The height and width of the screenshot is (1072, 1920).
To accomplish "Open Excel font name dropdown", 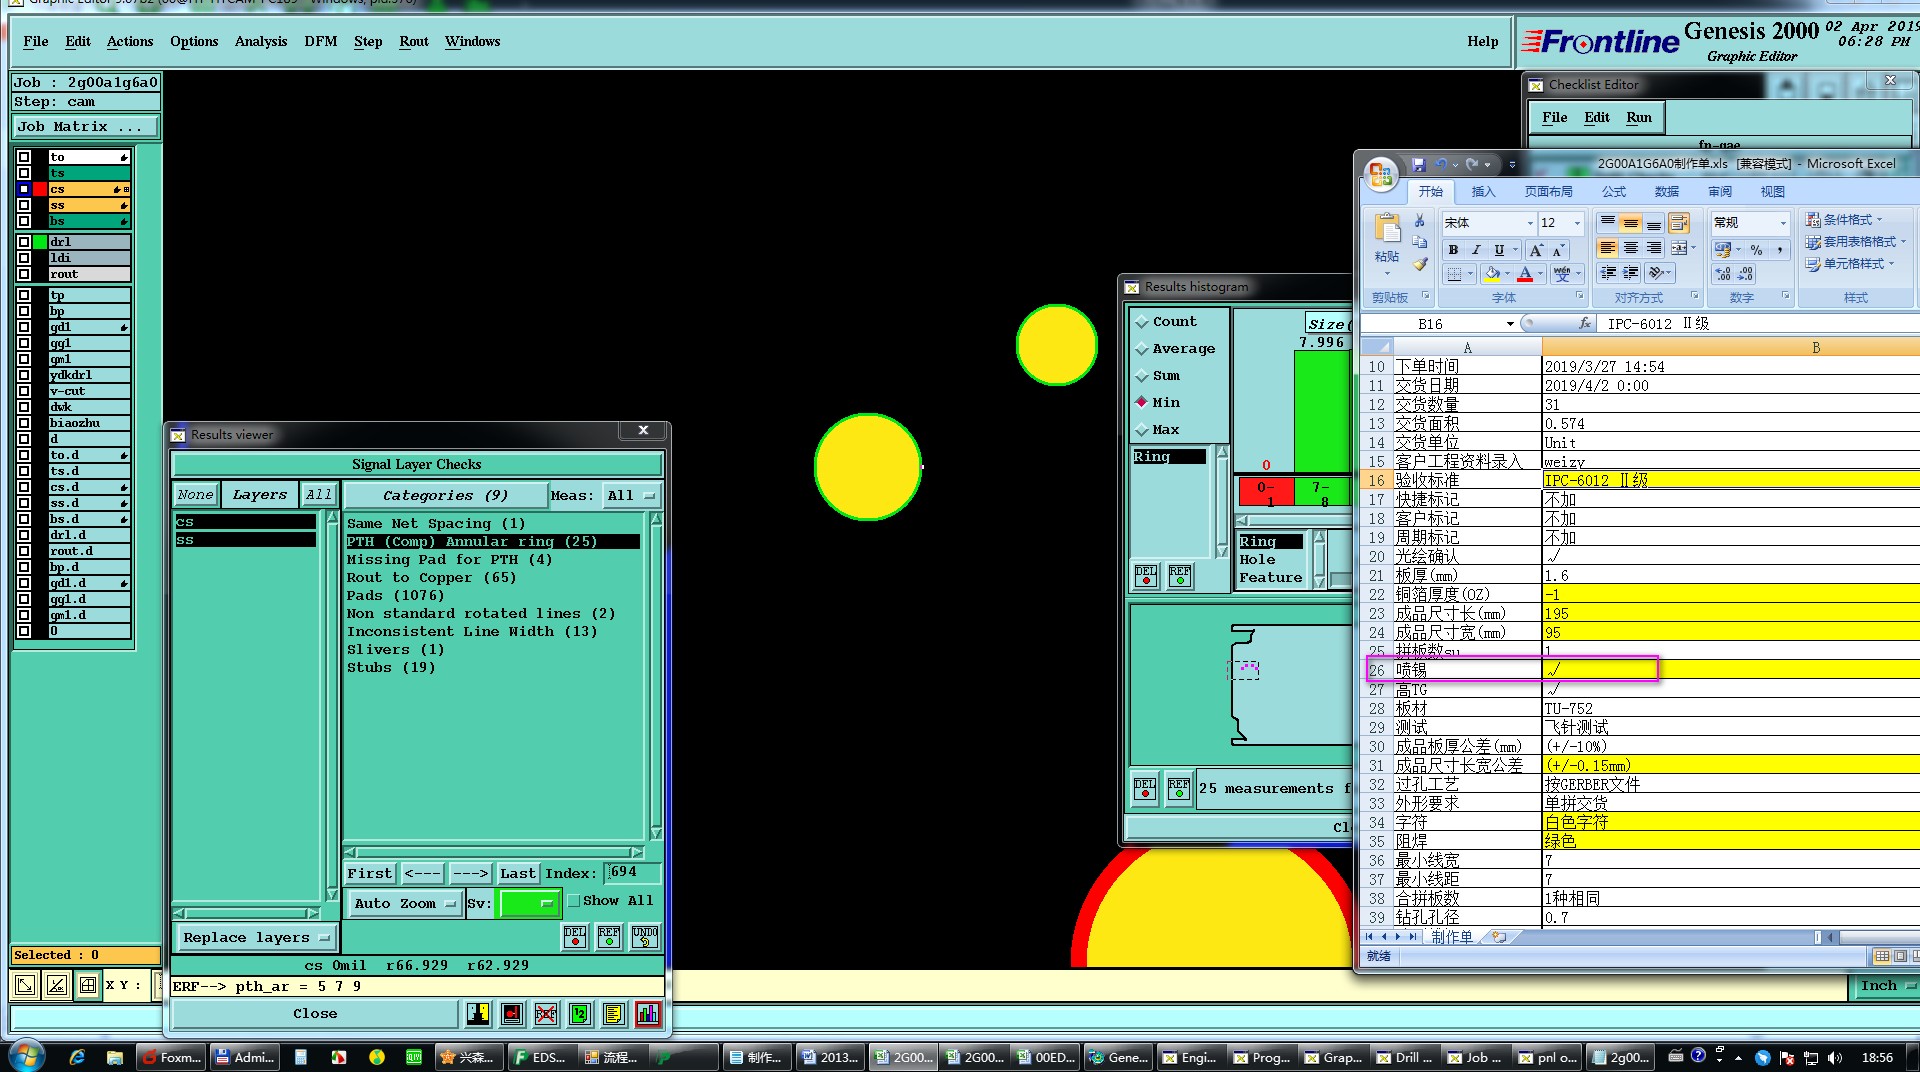I will point(1530,223).
